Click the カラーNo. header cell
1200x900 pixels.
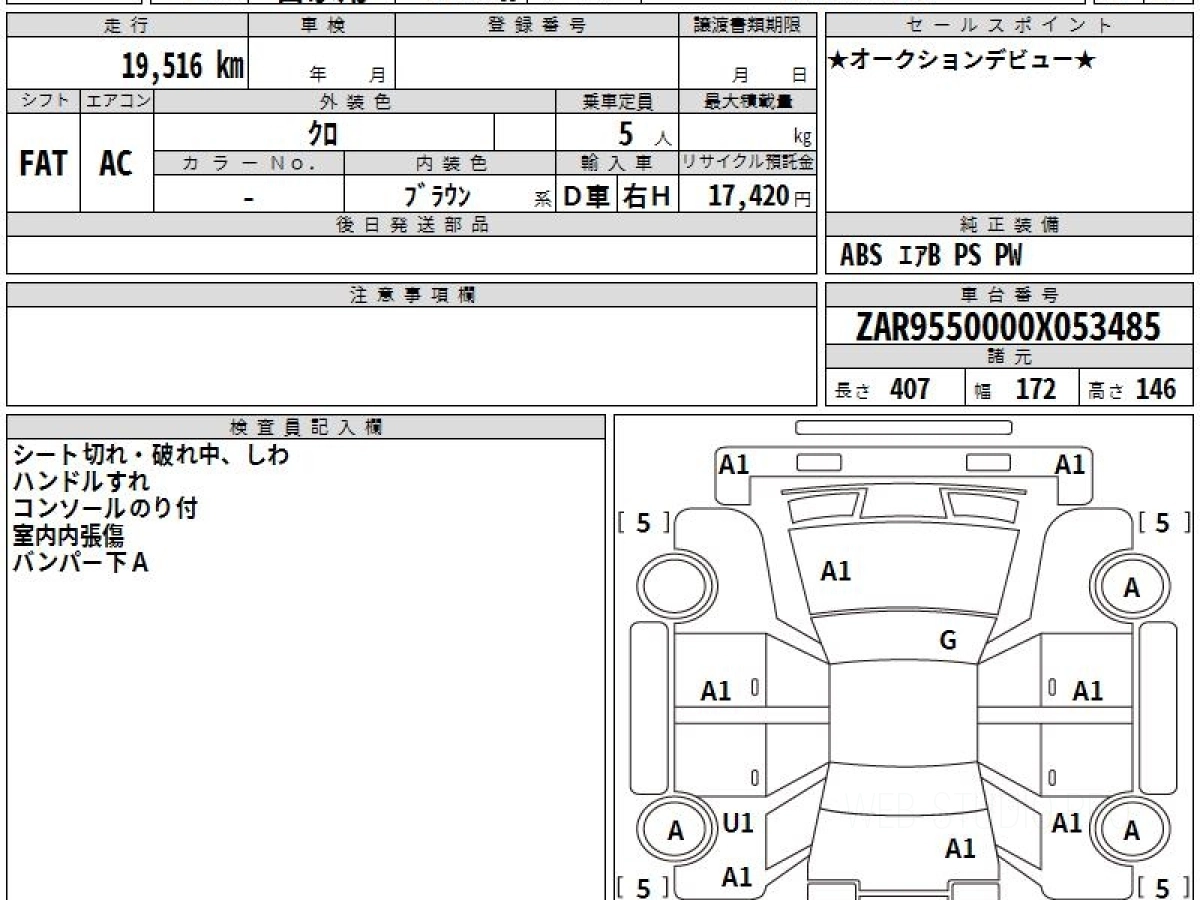pos(249,163)
